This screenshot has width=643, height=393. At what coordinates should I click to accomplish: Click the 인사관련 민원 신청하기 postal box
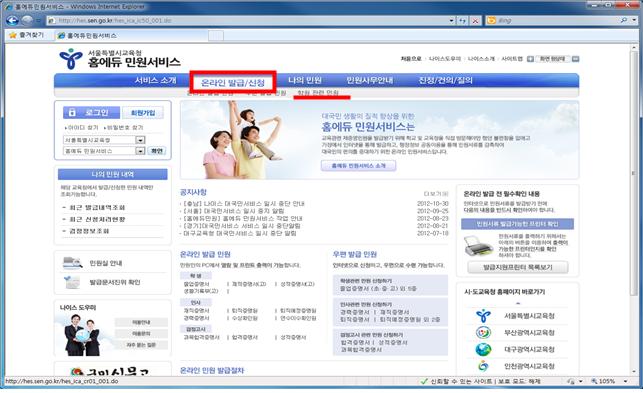pyautogui.click(x=390, y=312)
